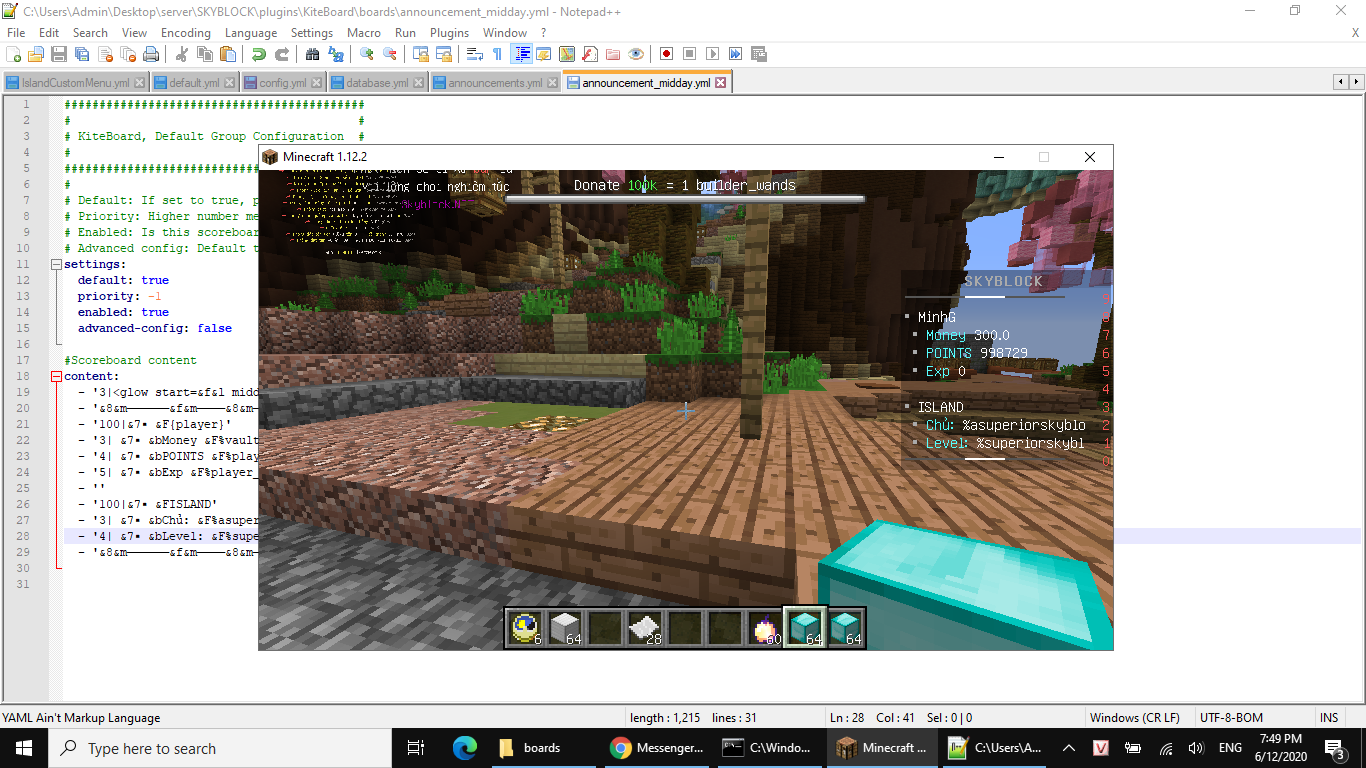This screenshot has height=768, width=1366.
Task: Switch to the announcements.yml tab
Action: click(x=495, y=83)
